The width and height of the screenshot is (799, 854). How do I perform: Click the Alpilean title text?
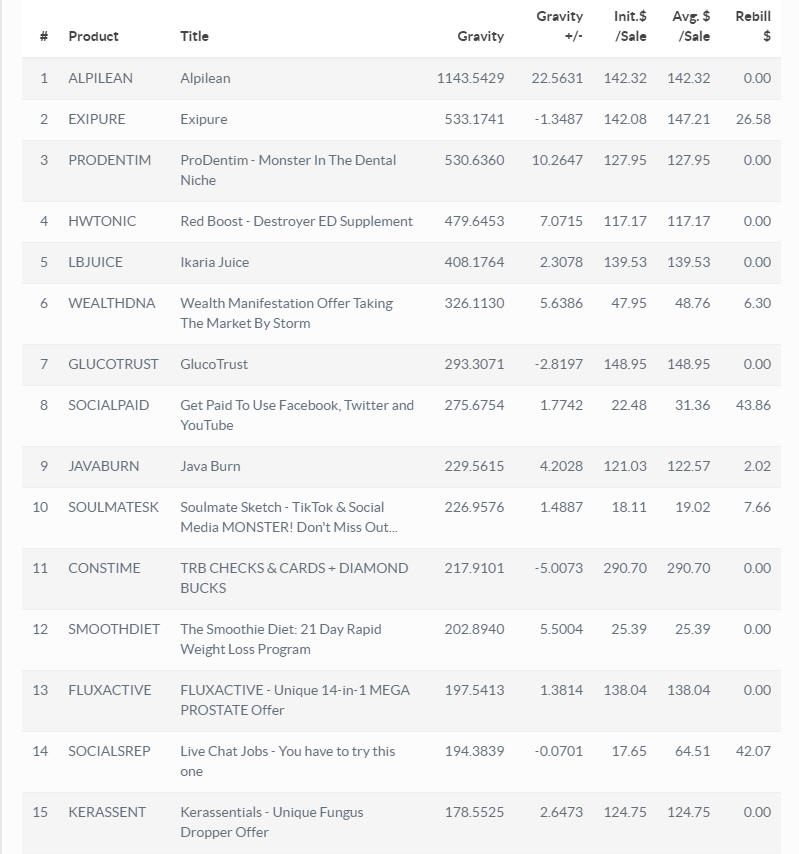205,78
